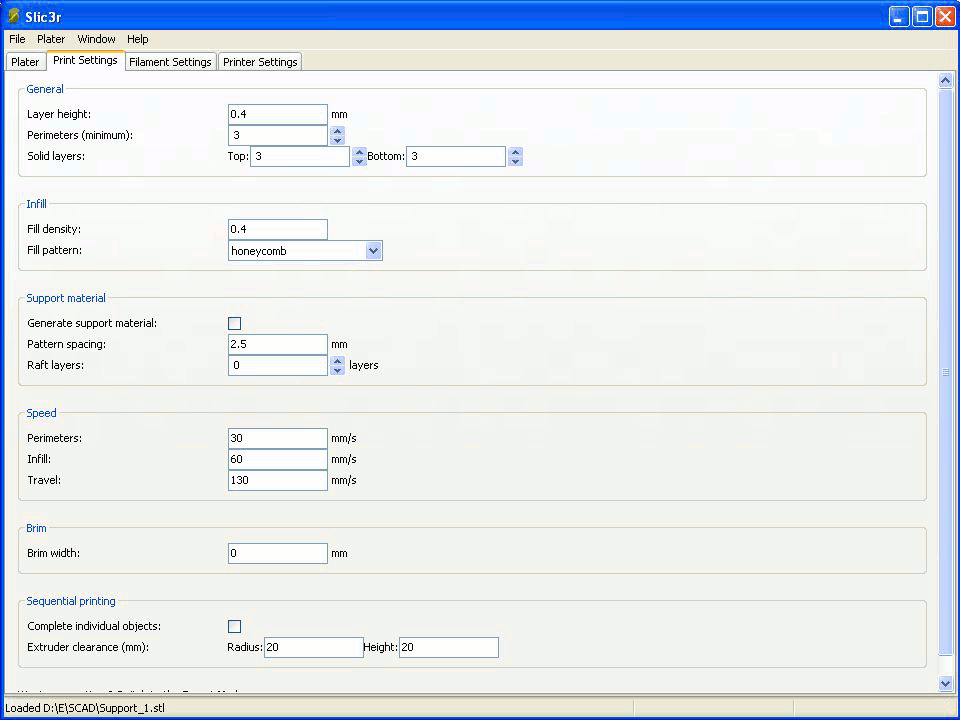This screenshot has width=960, height=720.
Task: Open the File menu
Action: 17,39
